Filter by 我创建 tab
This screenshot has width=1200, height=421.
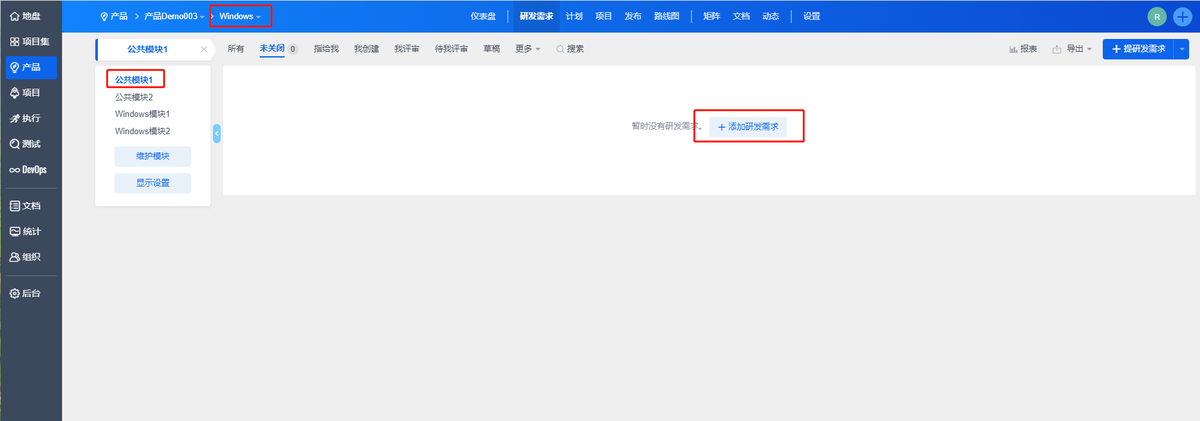[367, 48]
